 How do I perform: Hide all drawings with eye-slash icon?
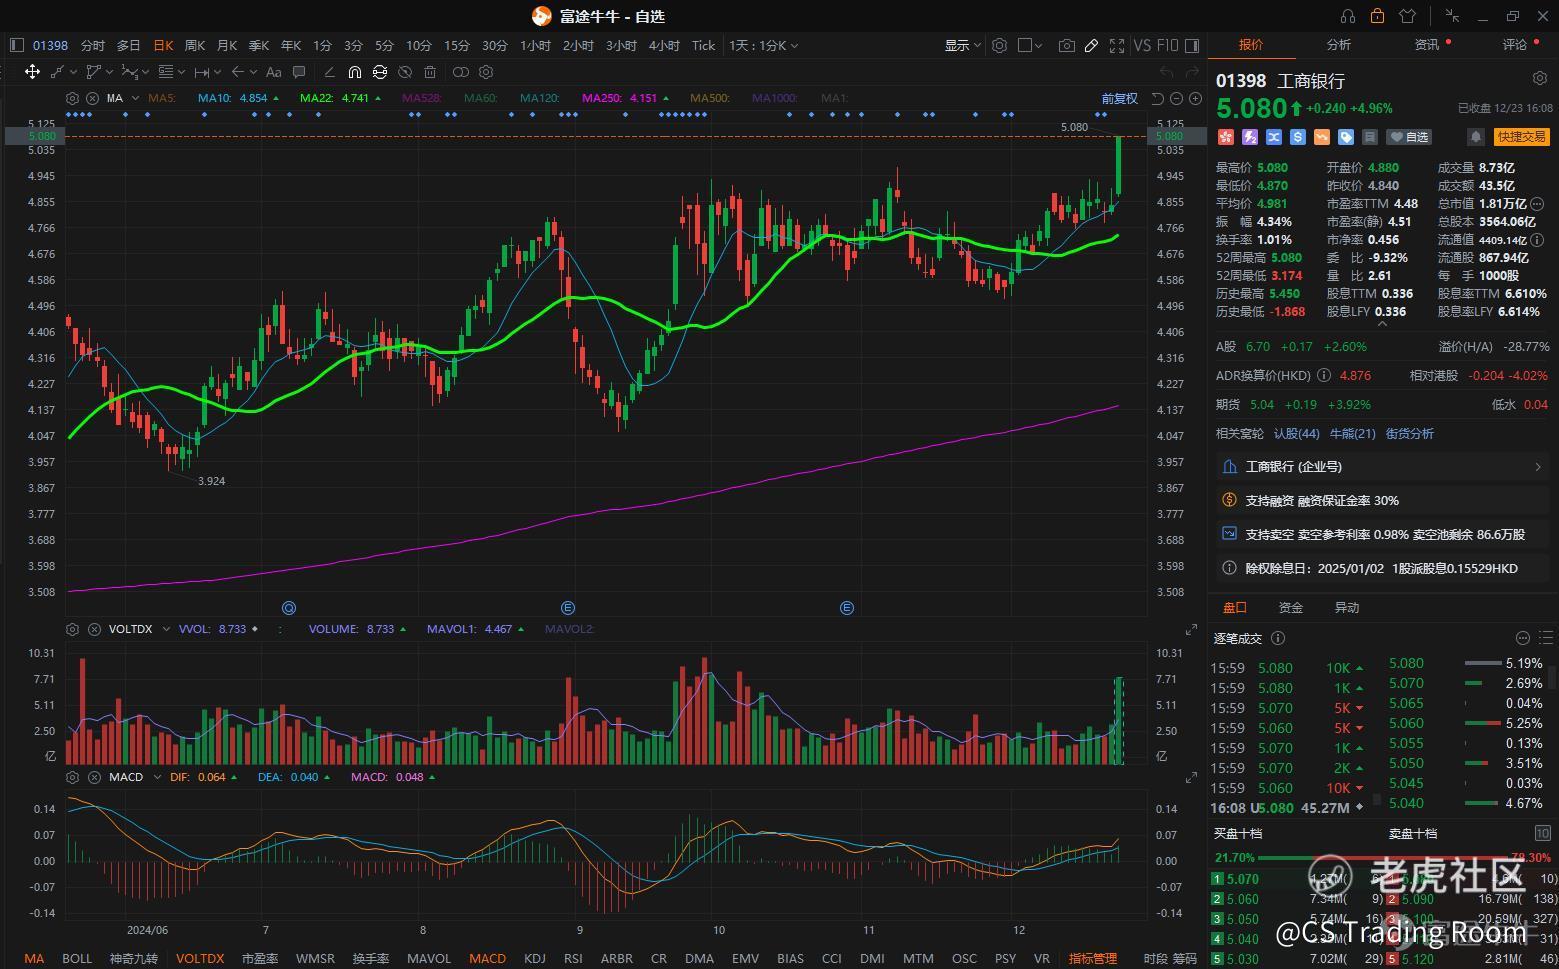(x=405, y=72)
